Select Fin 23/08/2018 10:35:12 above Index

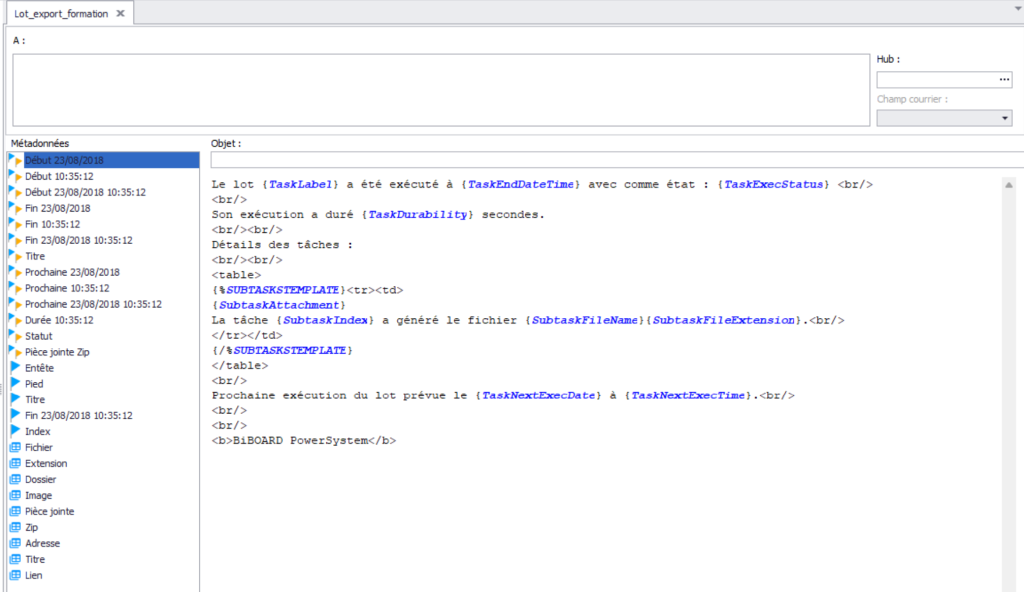pyautogui.click(x=78, y=415)
